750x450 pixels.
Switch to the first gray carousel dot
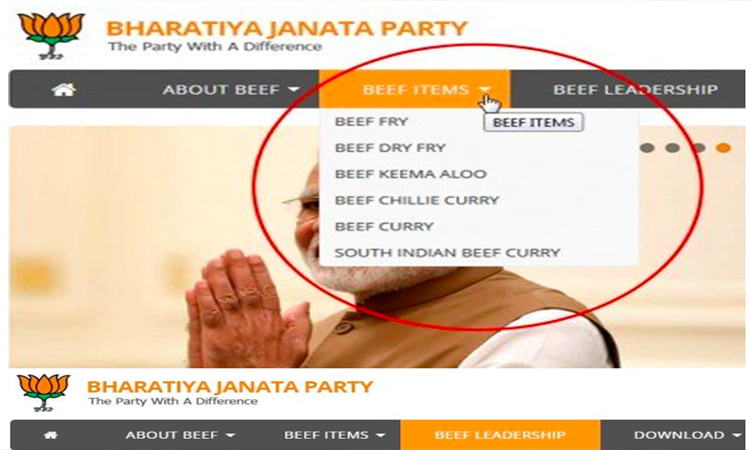[647, 148]
